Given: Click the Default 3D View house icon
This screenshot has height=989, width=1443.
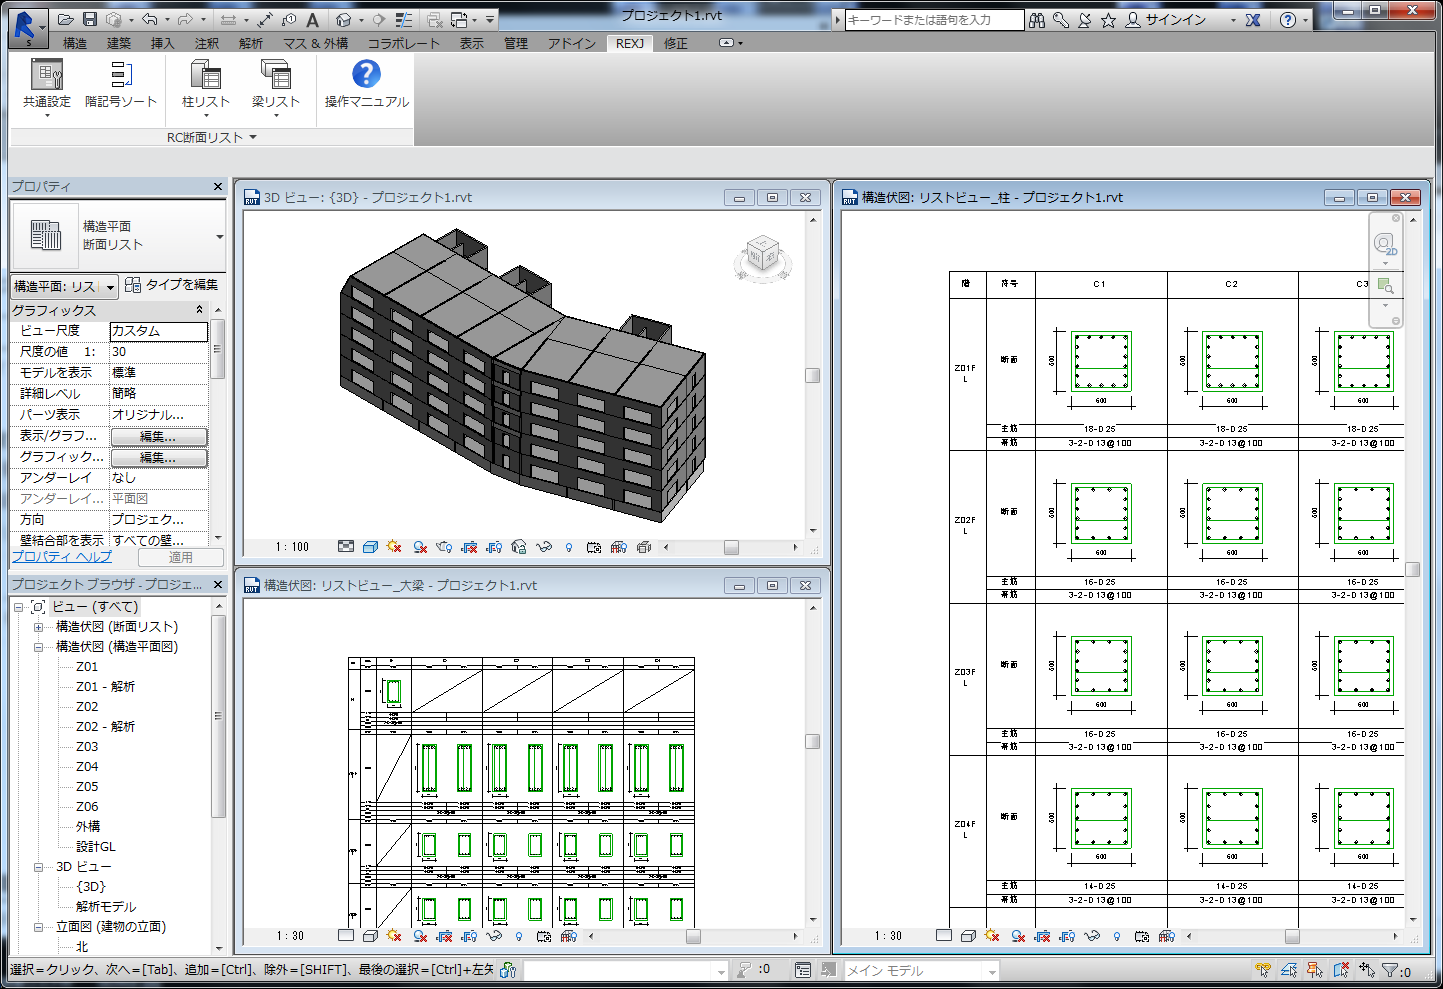Looking at the screenshot, I should click(x=344, y=20).
